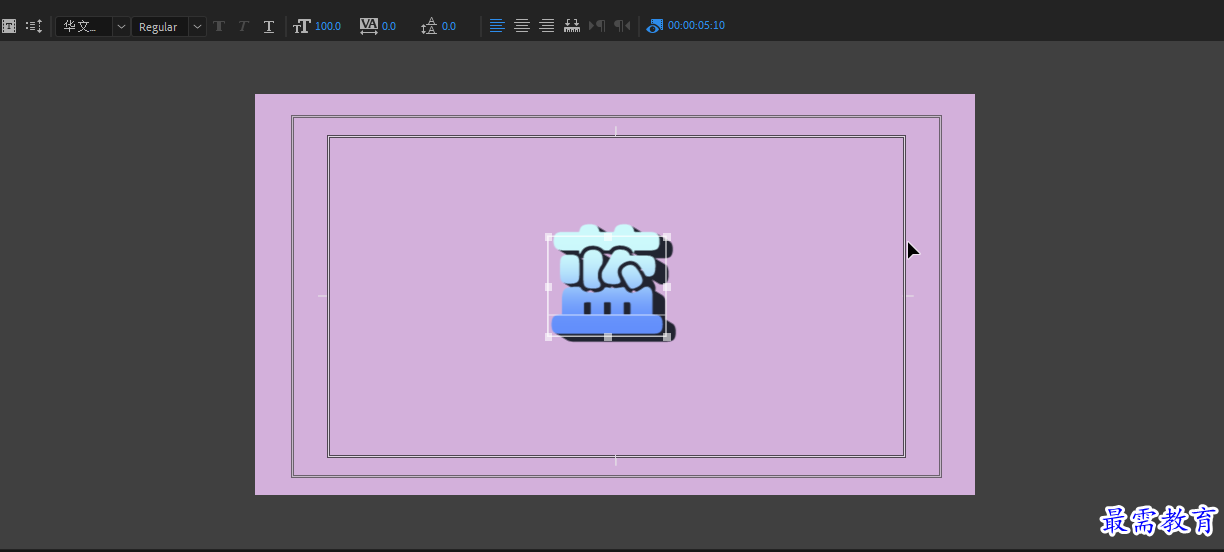
Task: Click the right-middle handle of text box
Action: click(x=667, y=287)
